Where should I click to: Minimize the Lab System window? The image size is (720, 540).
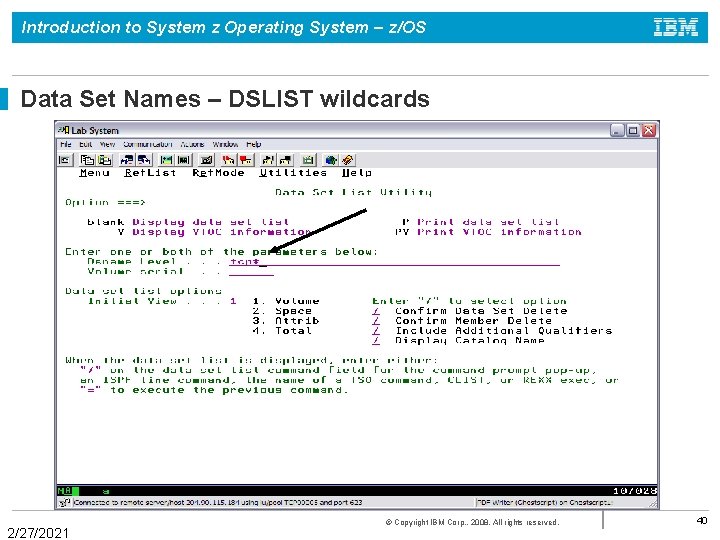pyautogui.click(x=617, y=130)
